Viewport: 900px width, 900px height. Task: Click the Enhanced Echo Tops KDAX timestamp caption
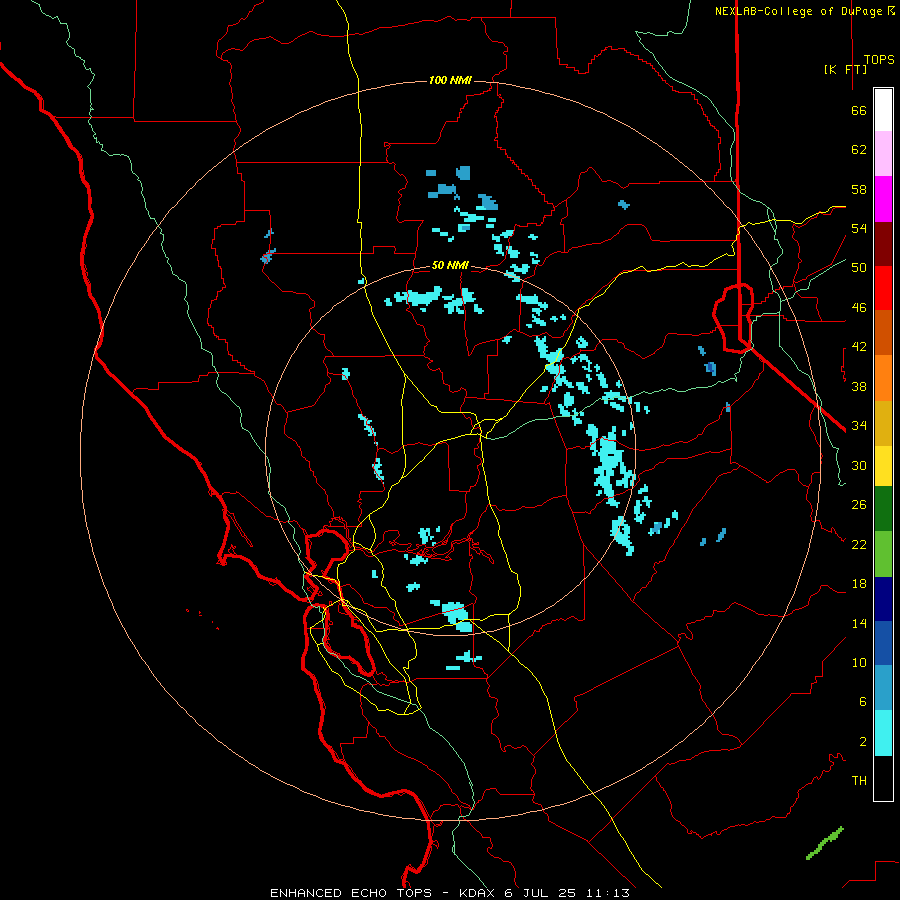point(450,893)
